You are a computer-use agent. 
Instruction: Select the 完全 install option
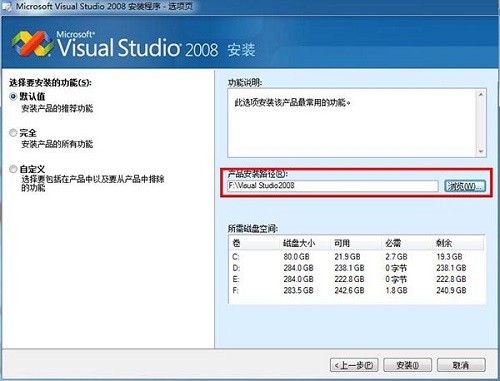click(13, 133)
